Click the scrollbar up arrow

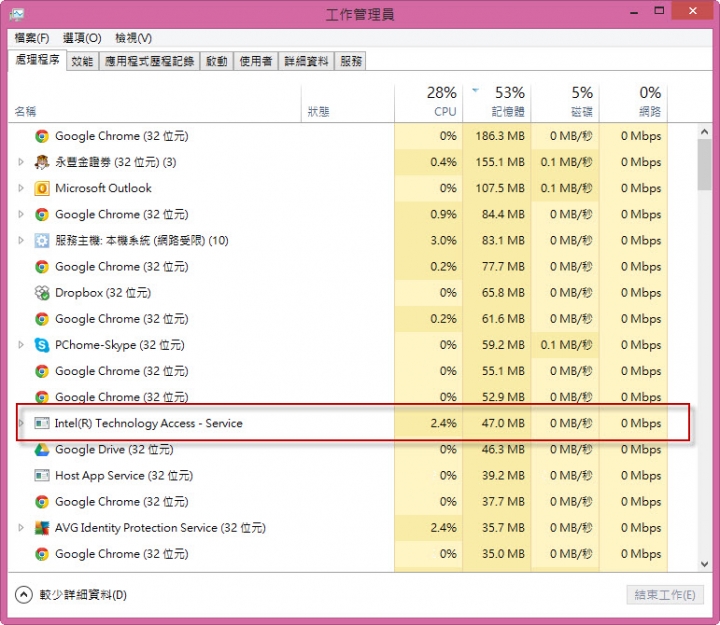pos(704,132)
